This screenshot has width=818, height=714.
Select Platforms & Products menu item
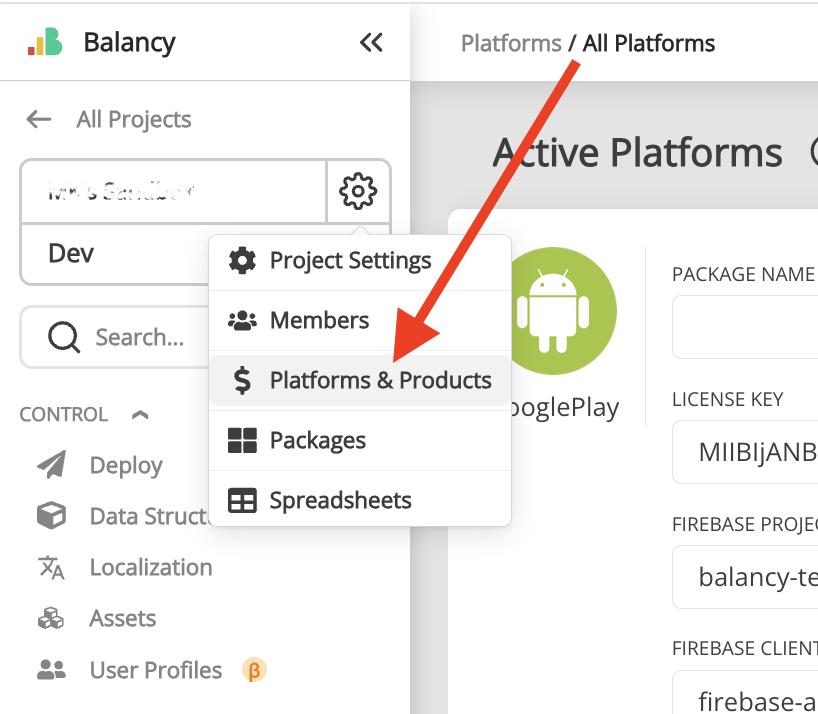(359, 380)
